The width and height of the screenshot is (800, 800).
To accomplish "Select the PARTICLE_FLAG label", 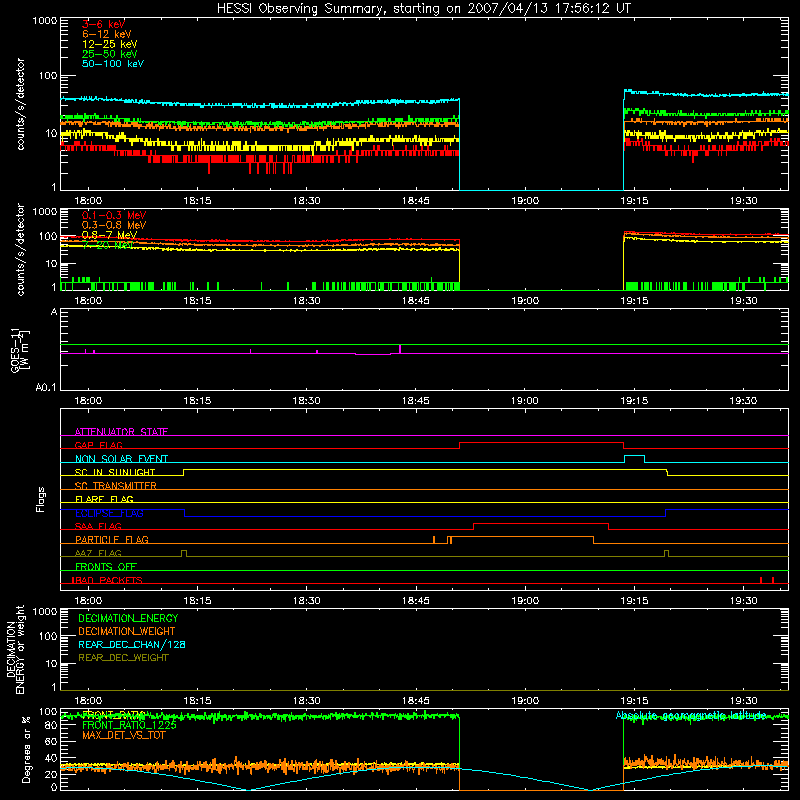I will [x=112, y=539].
